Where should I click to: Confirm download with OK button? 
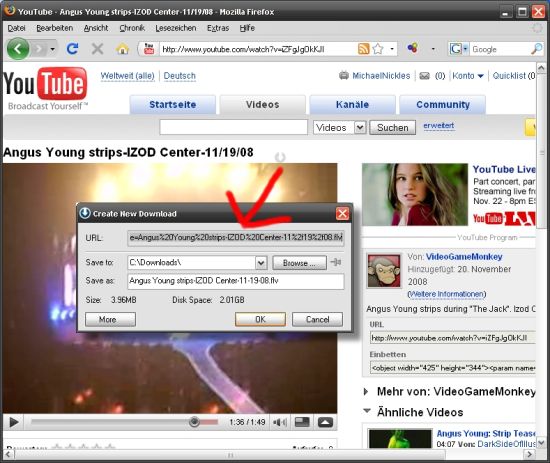(x=260, y=320)
